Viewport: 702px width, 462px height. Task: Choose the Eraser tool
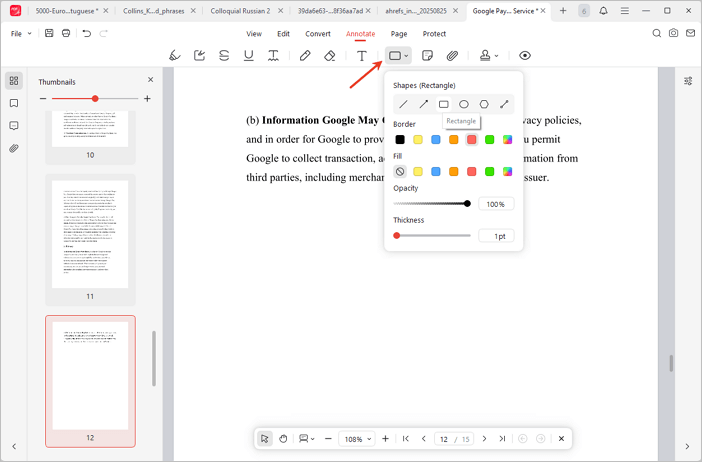(330, 56)
